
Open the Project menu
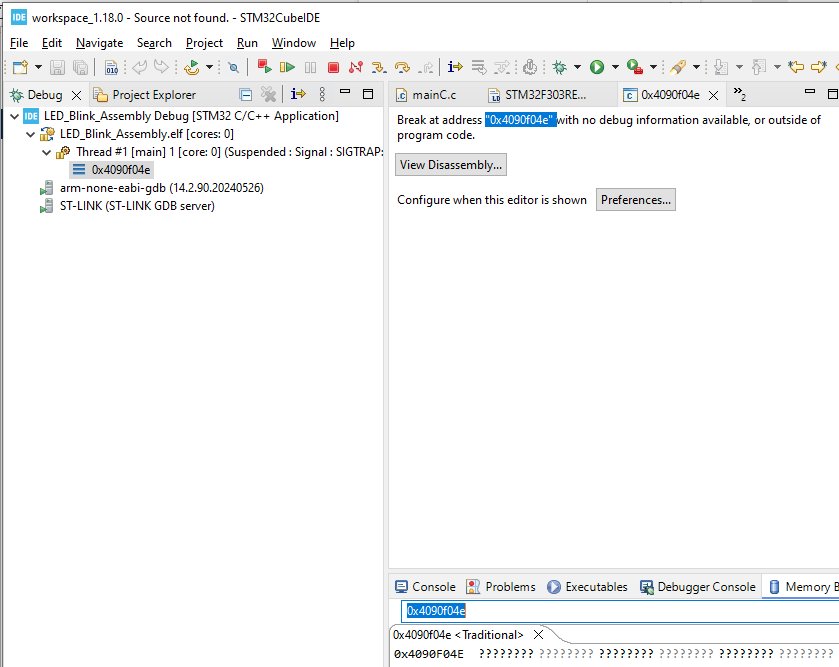tap(204, 43)
